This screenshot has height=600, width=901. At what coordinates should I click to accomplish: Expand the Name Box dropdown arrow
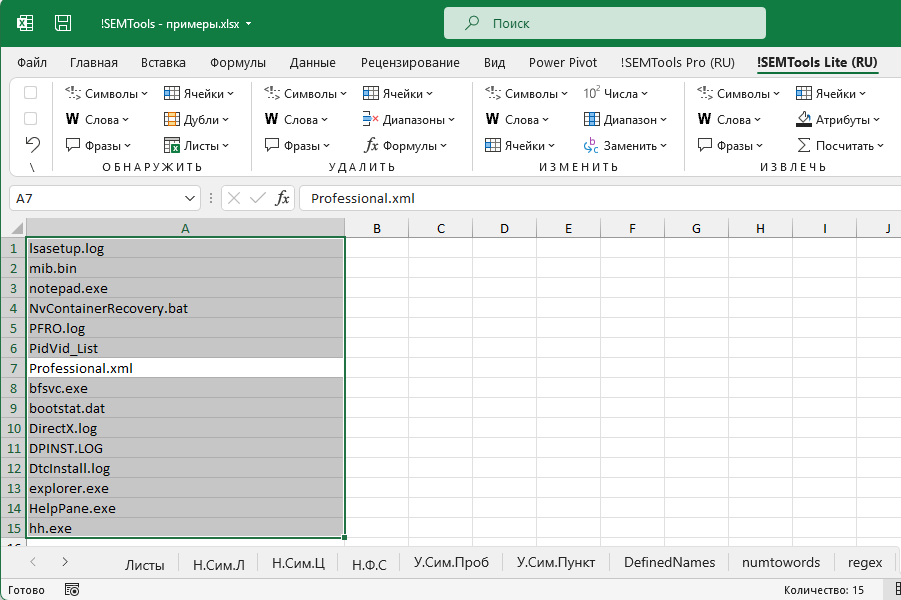point(190,198)
